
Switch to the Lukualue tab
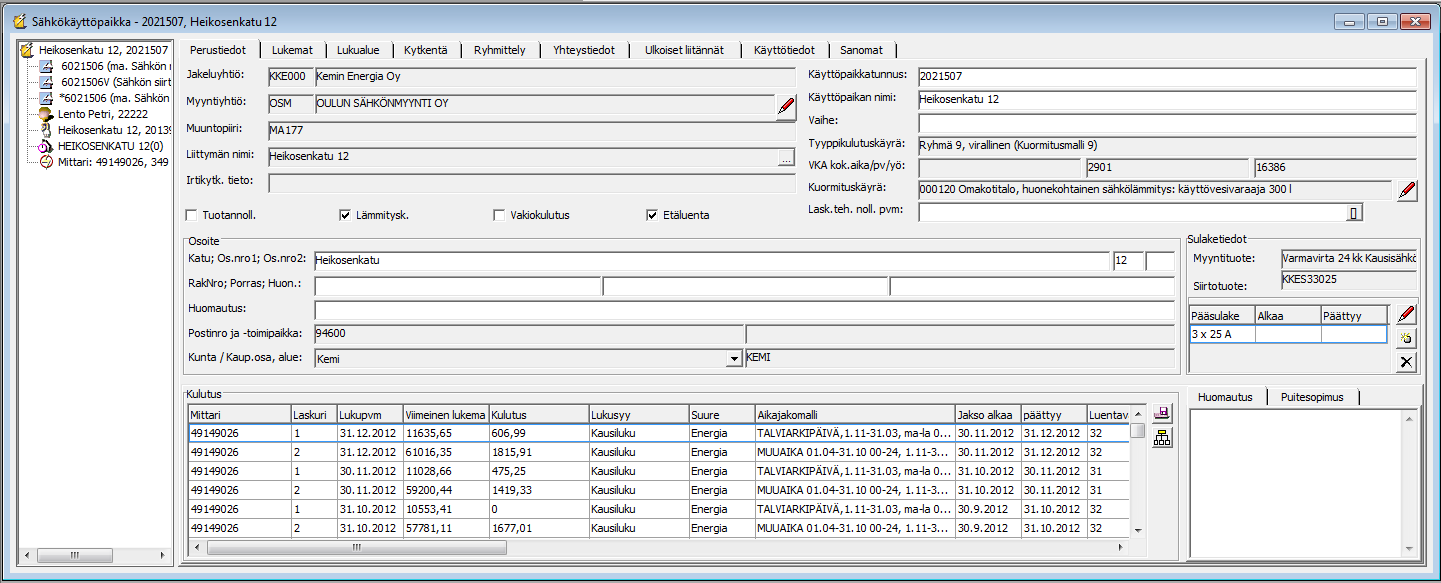click(x=358, y=50)
